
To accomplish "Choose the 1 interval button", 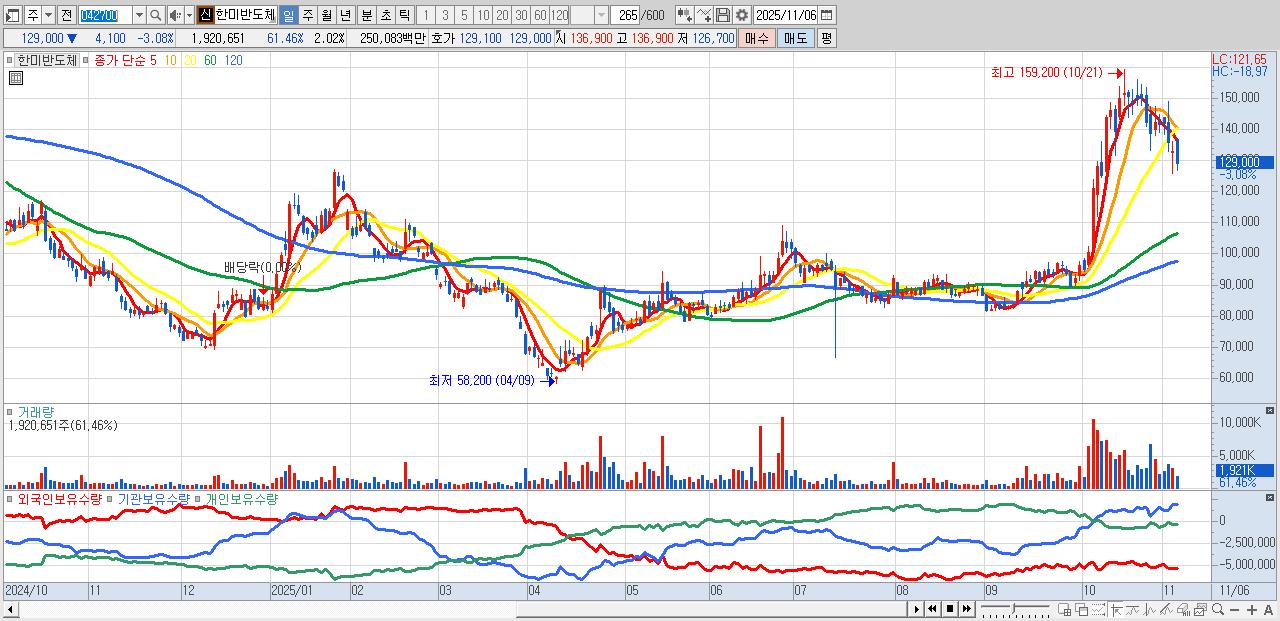I will point(425,15).
